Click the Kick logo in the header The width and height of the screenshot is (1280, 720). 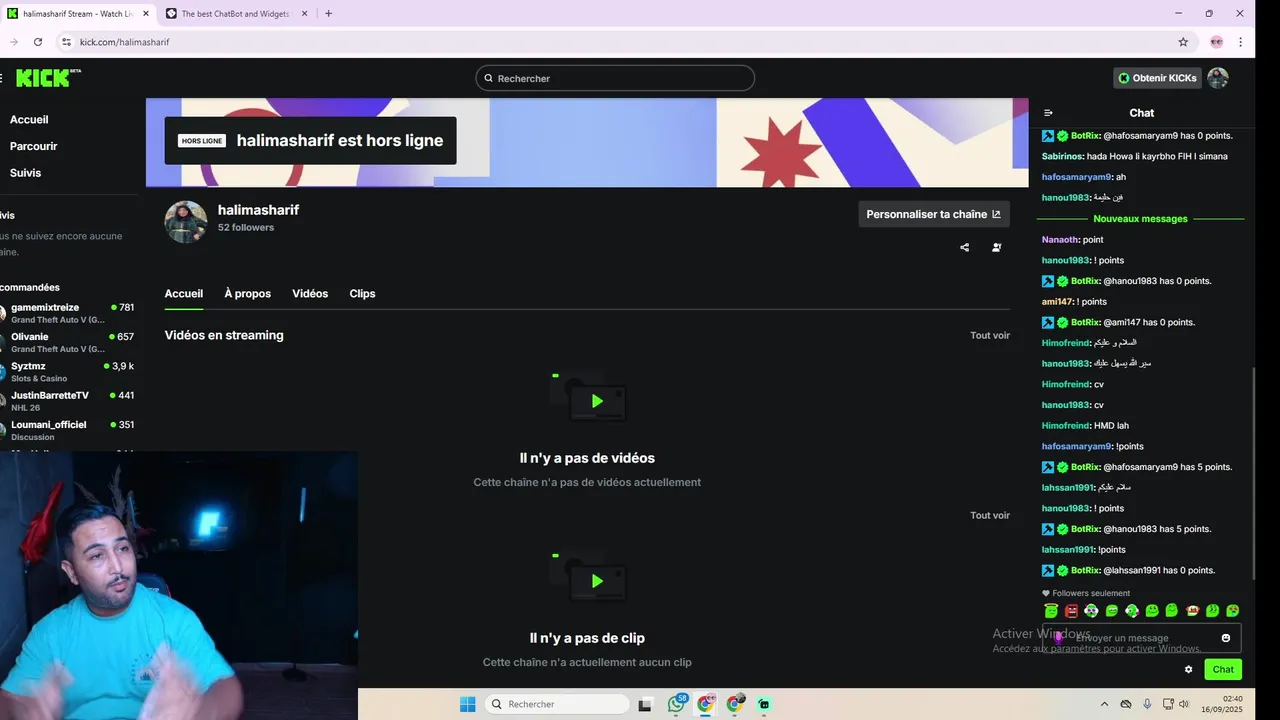click(48, 78)
